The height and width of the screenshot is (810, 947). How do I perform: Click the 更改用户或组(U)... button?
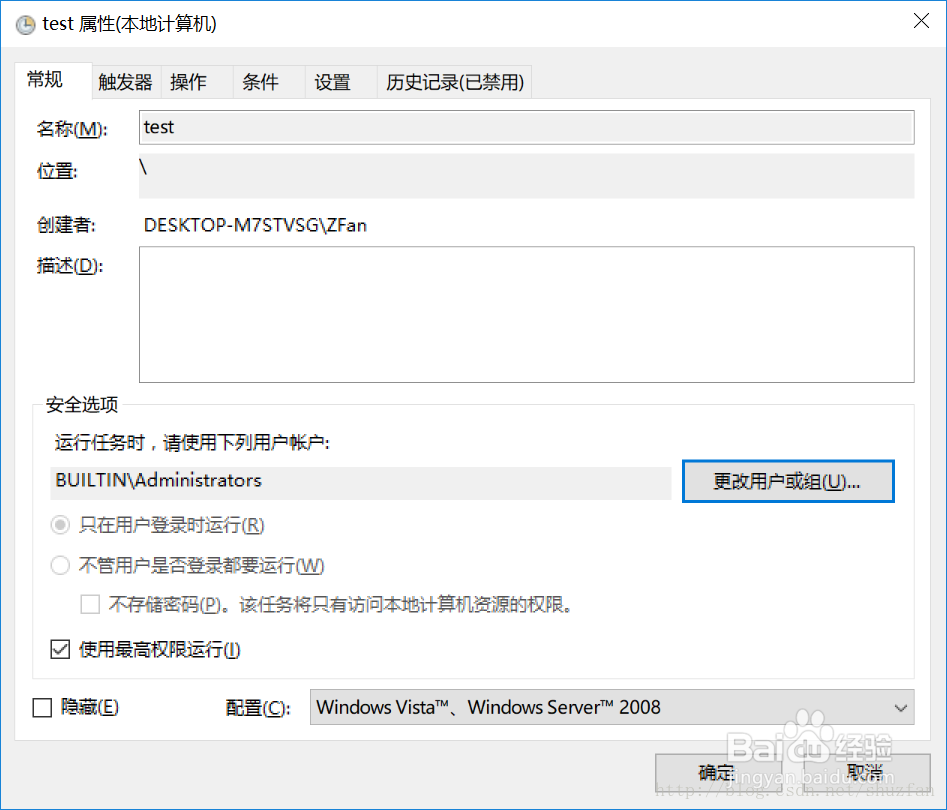788,481
